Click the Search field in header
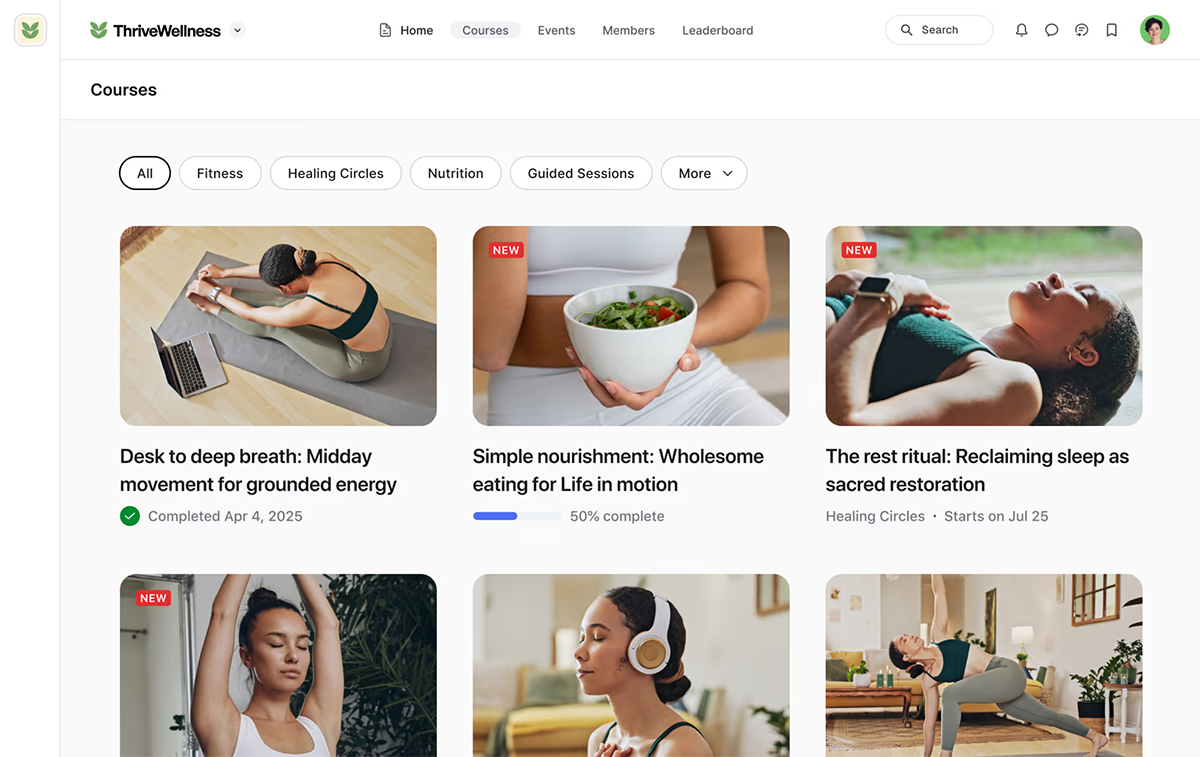The image size is (1200, 757). pos(939,30)
